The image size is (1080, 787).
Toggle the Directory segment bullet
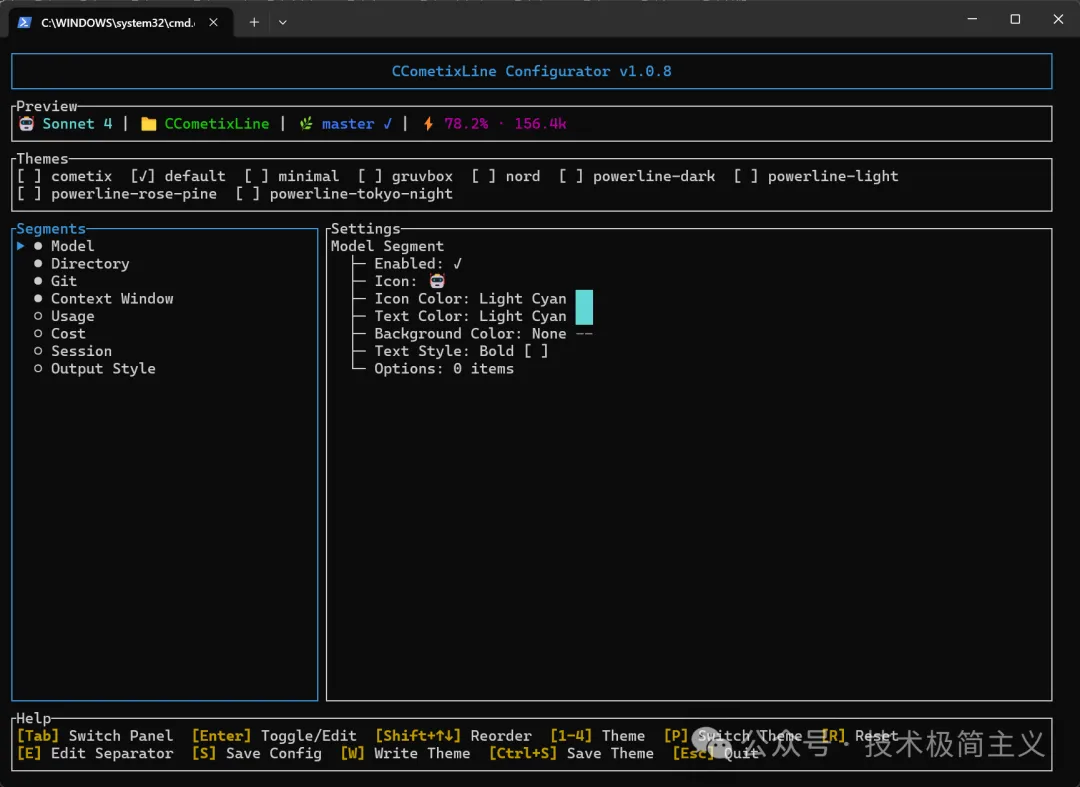(x=38, y=263)
